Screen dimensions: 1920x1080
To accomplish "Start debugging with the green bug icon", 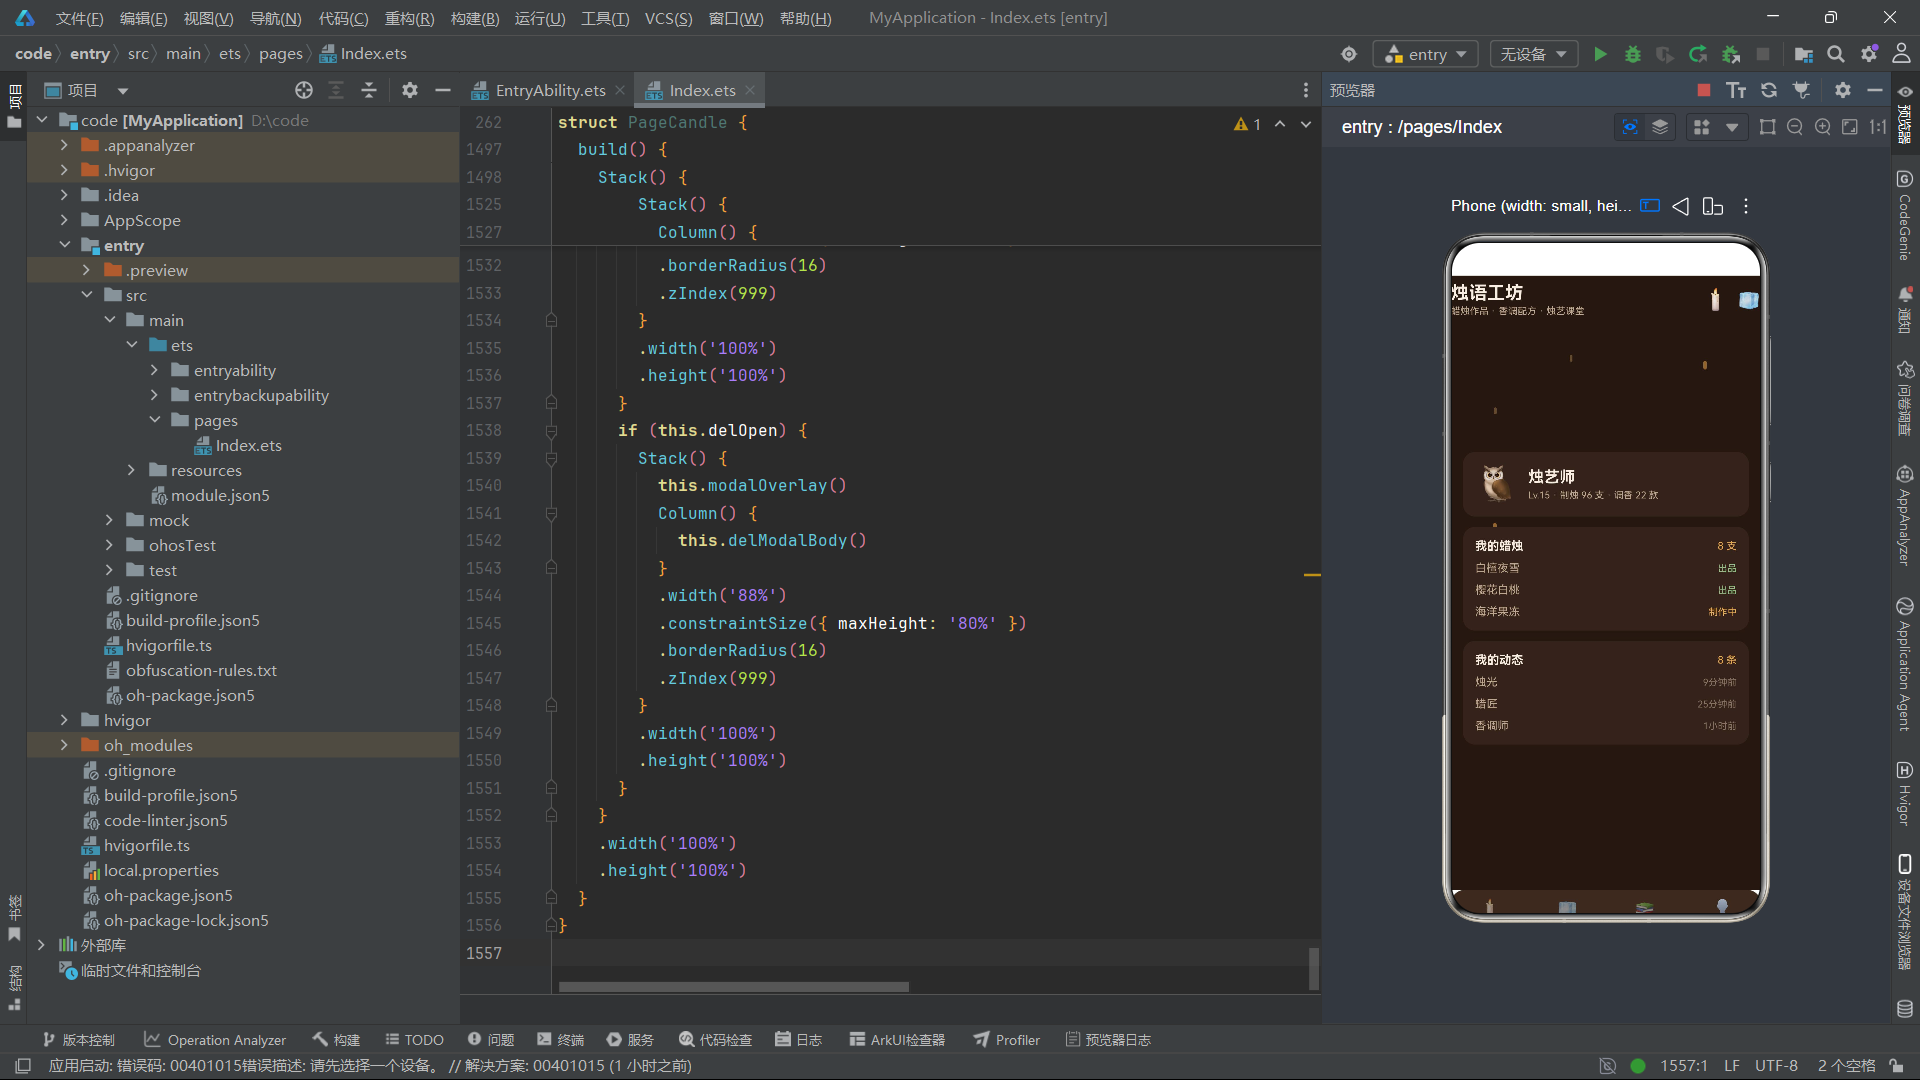I will tap(1633, 54).
